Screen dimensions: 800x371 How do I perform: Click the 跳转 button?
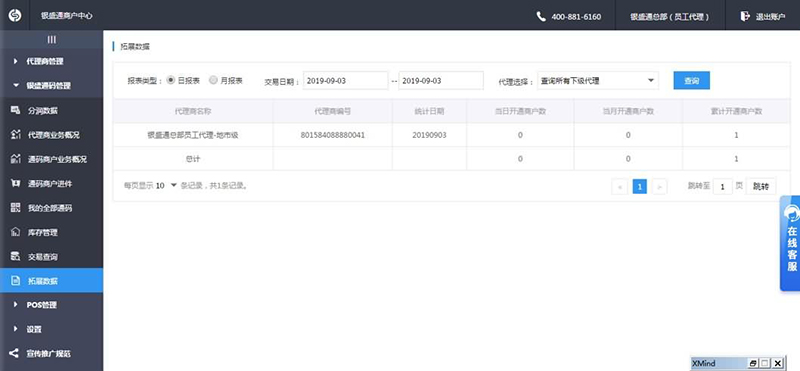click(x=761, y=186)
